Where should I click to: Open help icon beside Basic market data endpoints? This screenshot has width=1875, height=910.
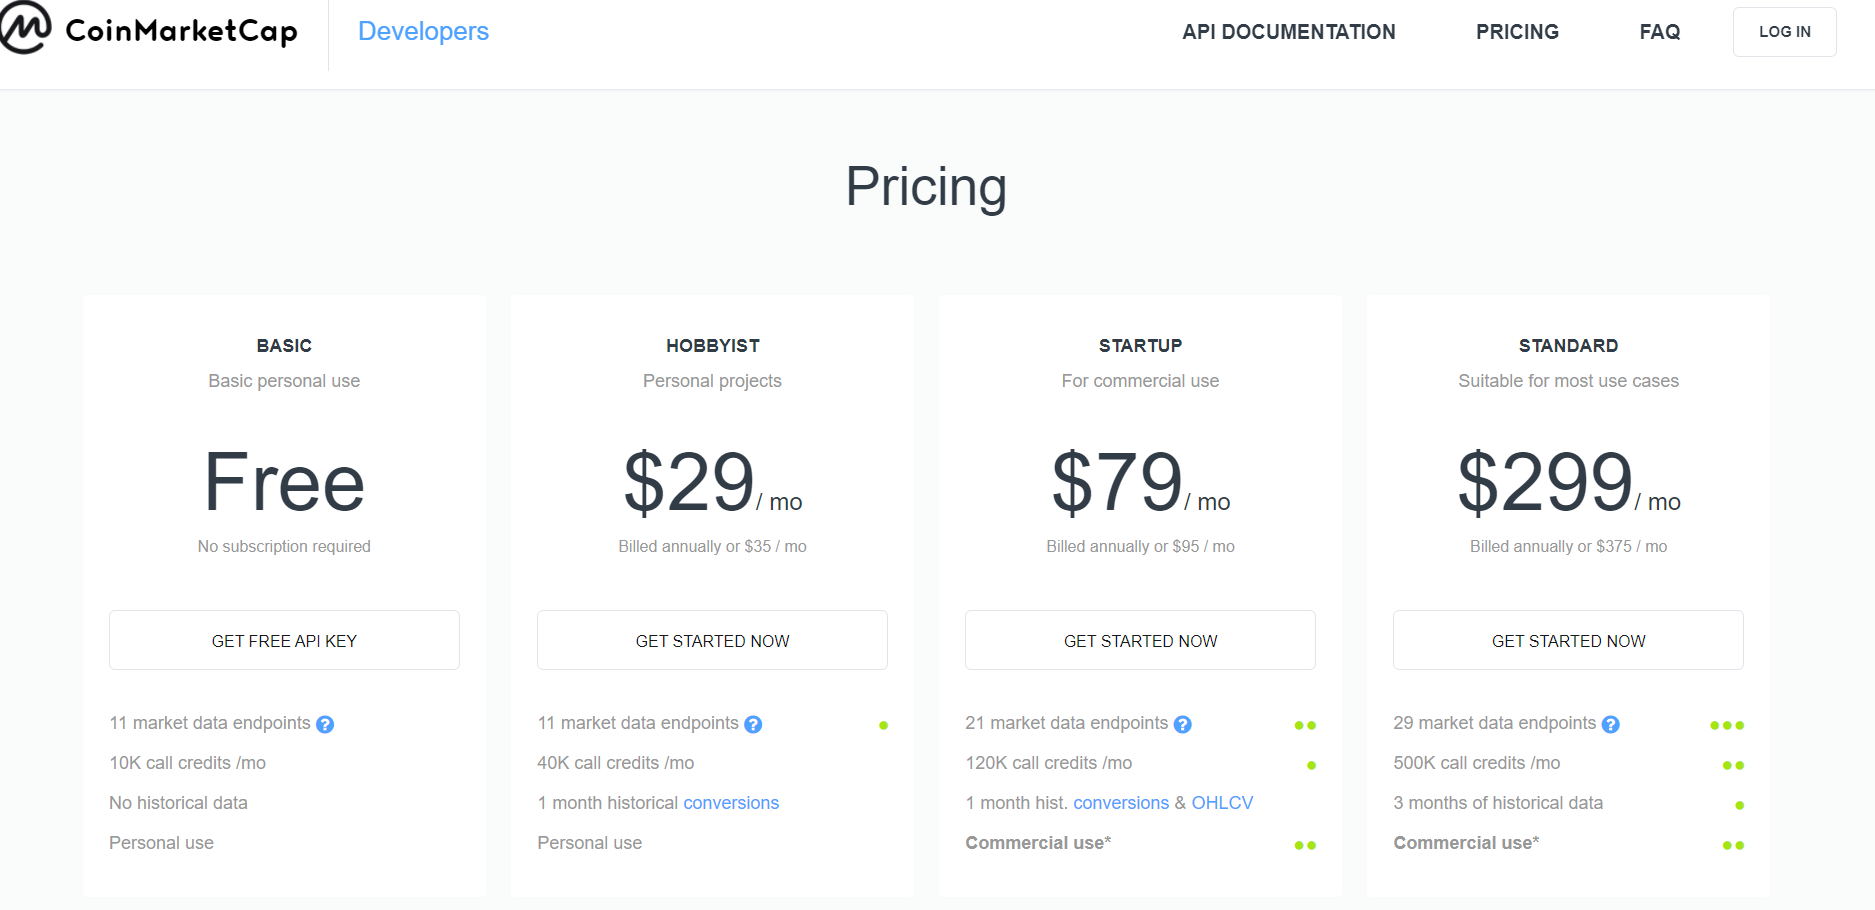click(325, 724)
